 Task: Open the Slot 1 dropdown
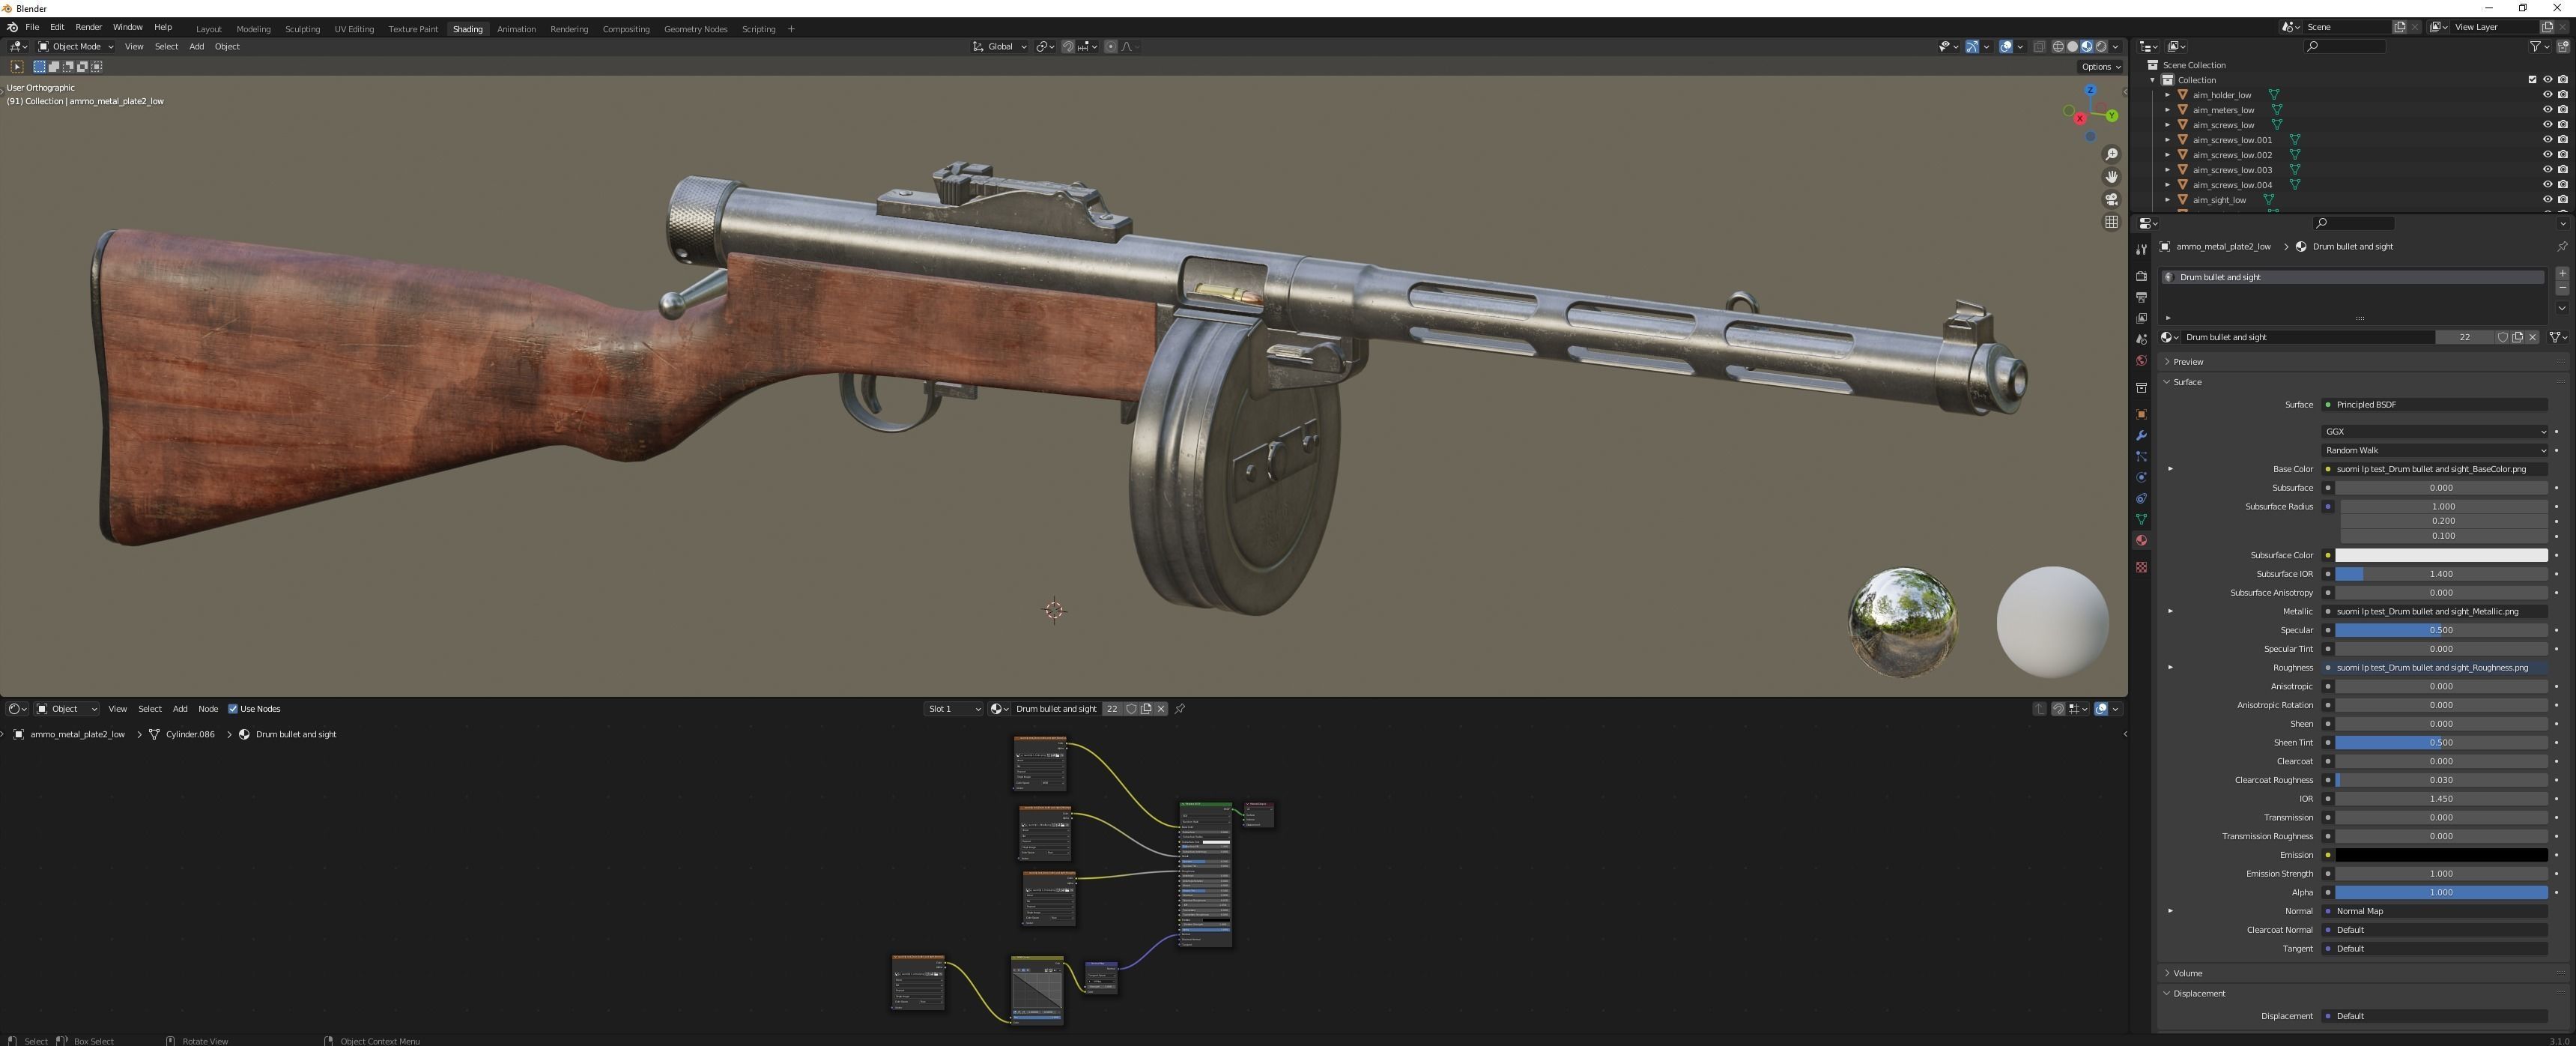[953, 708]
